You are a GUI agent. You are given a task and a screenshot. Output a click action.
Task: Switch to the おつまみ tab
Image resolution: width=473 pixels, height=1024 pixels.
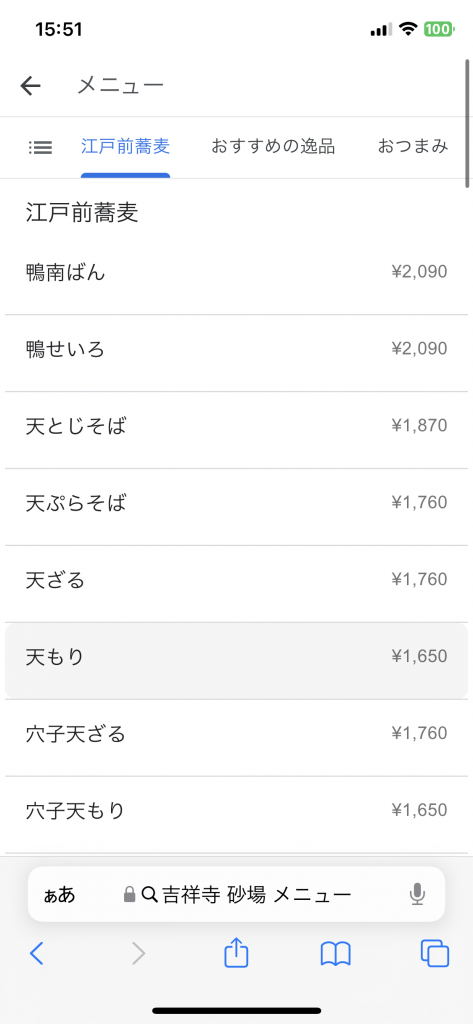click(412, 146)
